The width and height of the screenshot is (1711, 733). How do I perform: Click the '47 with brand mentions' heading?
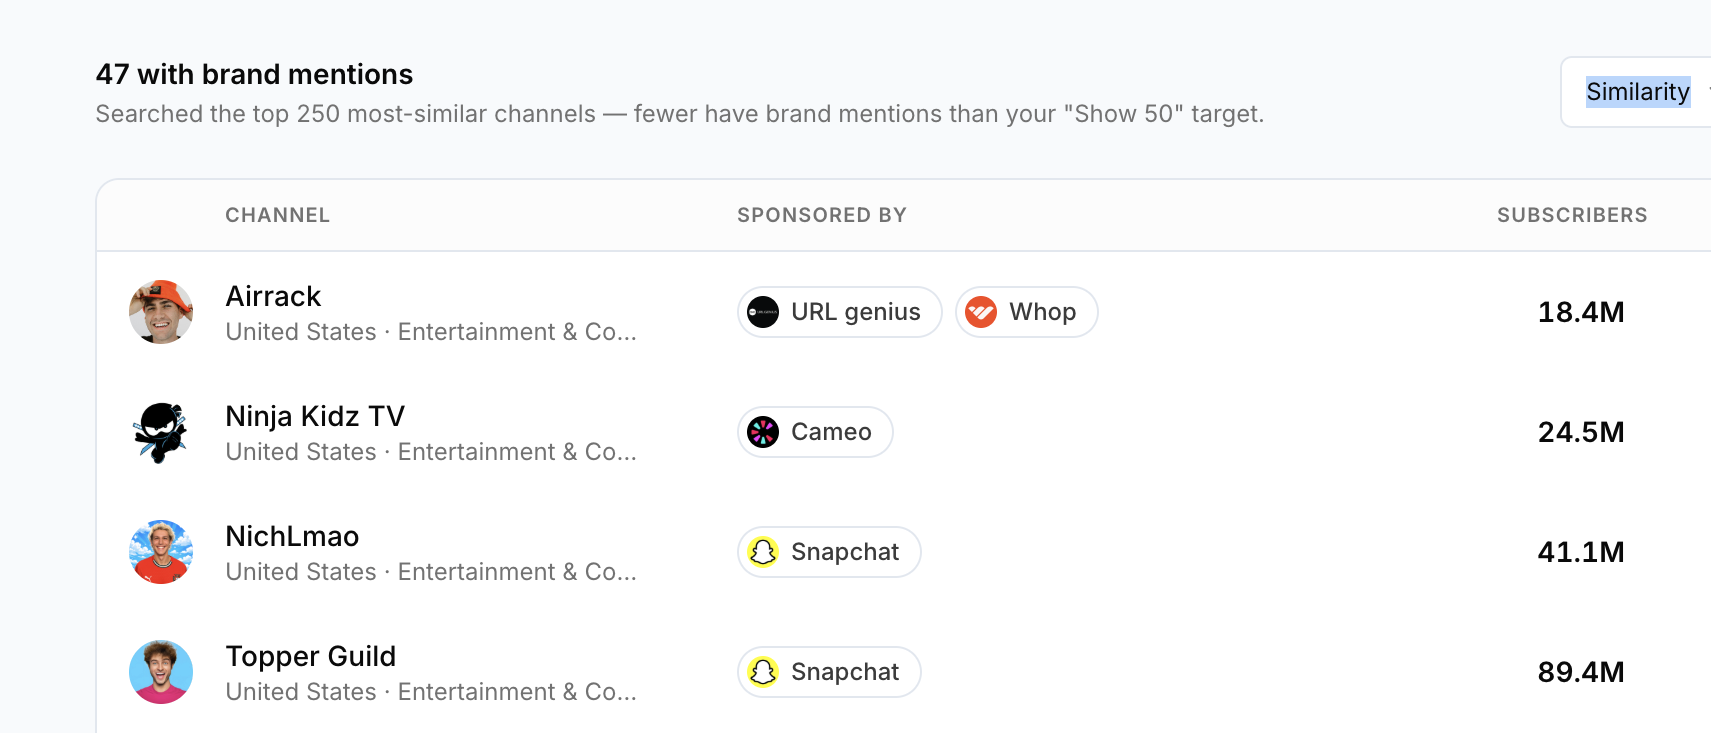click(x=254, y=74)
